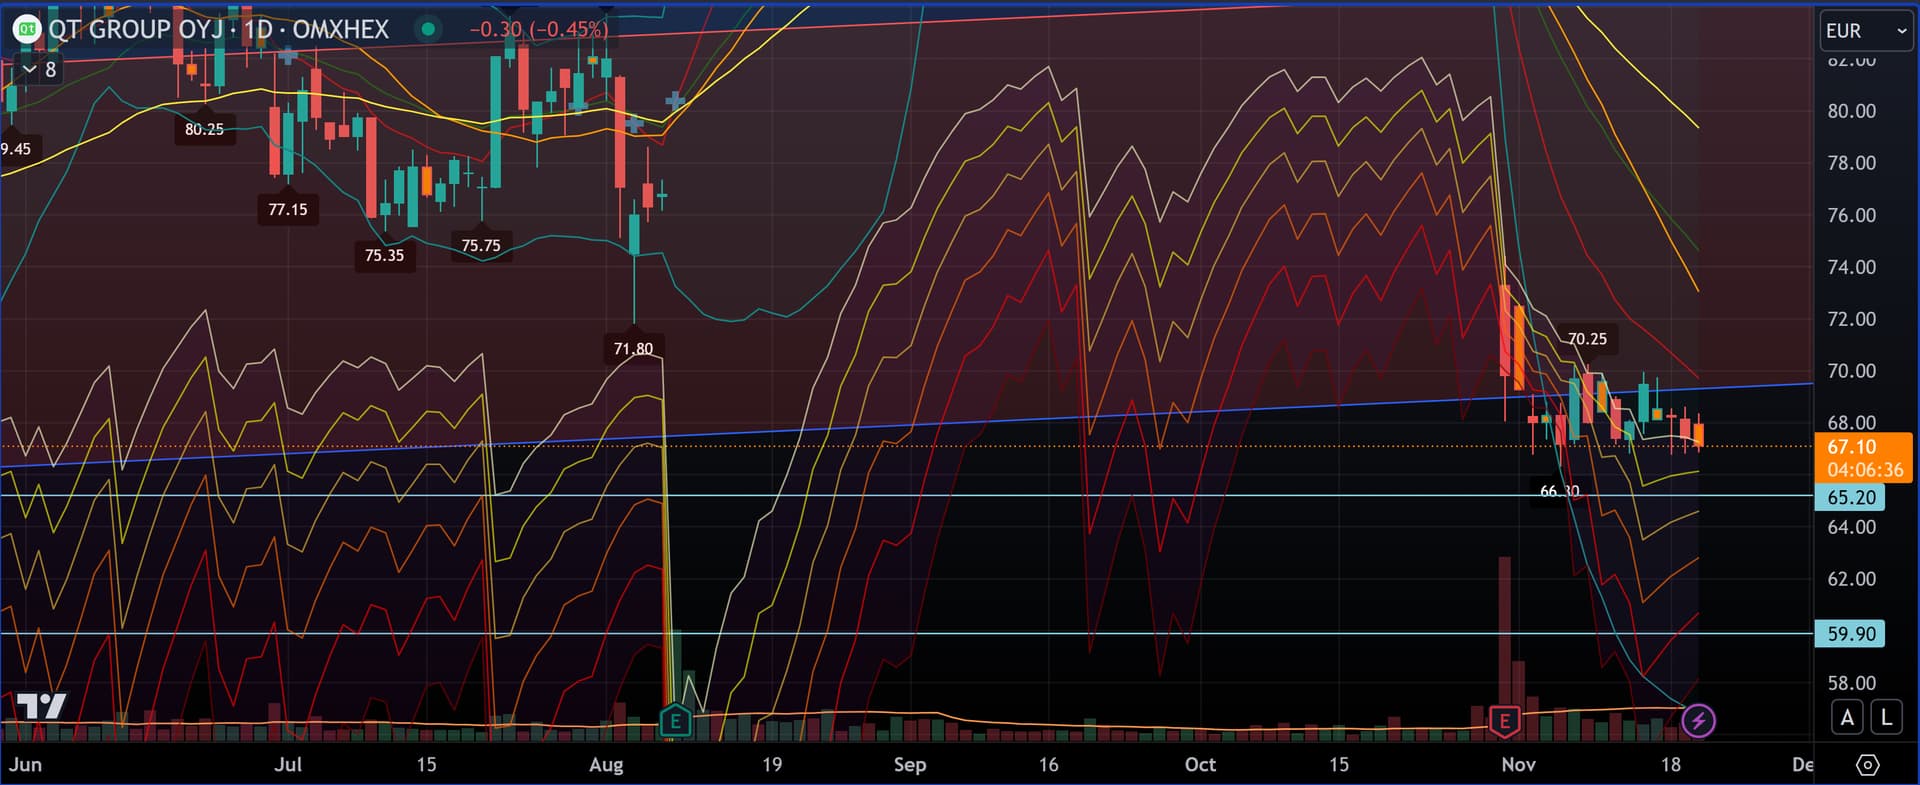Click the 75.75 pivot label
This screenshot has height=785, width=1920.
(481, 245)
